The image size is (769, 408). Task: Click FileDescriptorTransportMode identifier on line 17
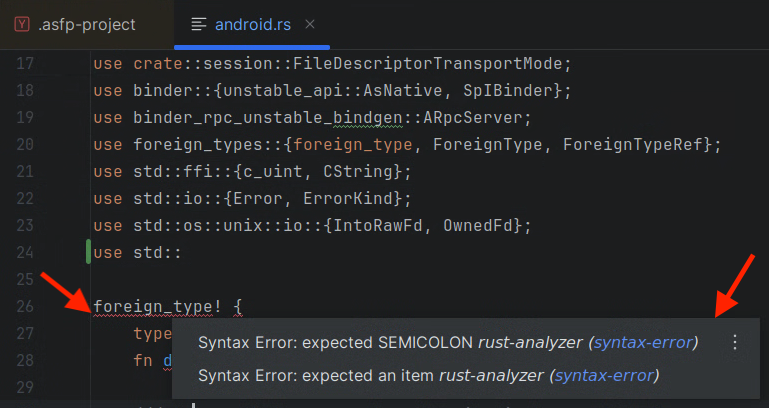(x=433, y=64)
